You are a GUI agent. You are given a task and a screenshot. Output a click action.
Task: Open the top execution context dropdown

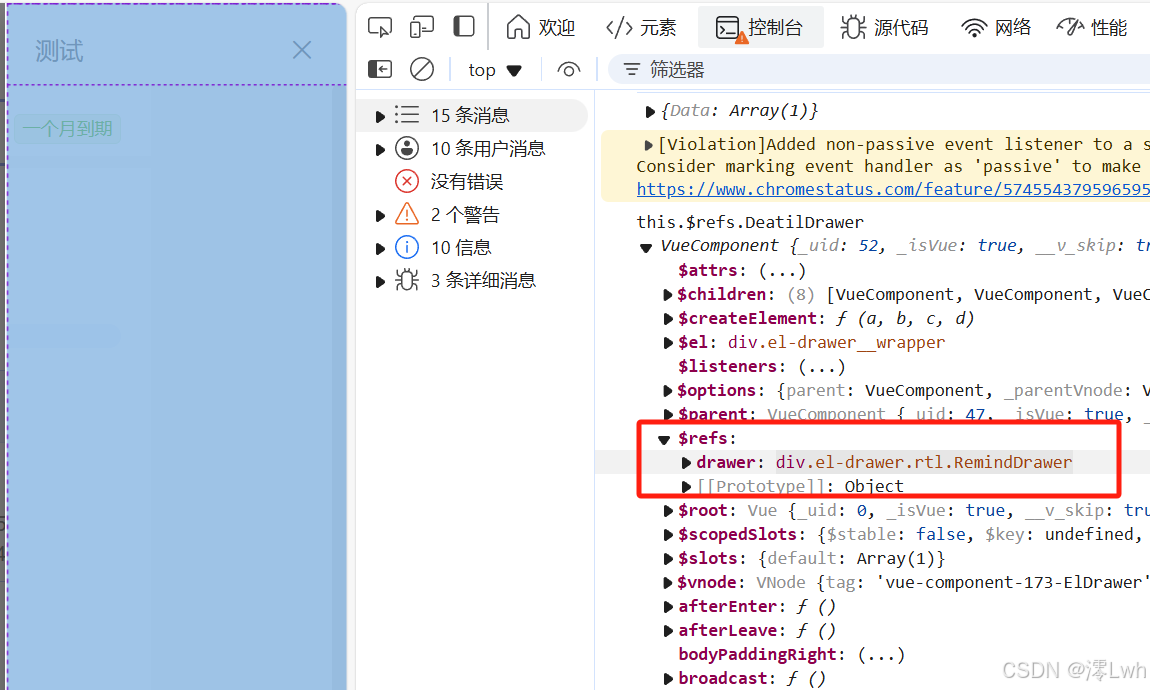[x=493, y=70]
